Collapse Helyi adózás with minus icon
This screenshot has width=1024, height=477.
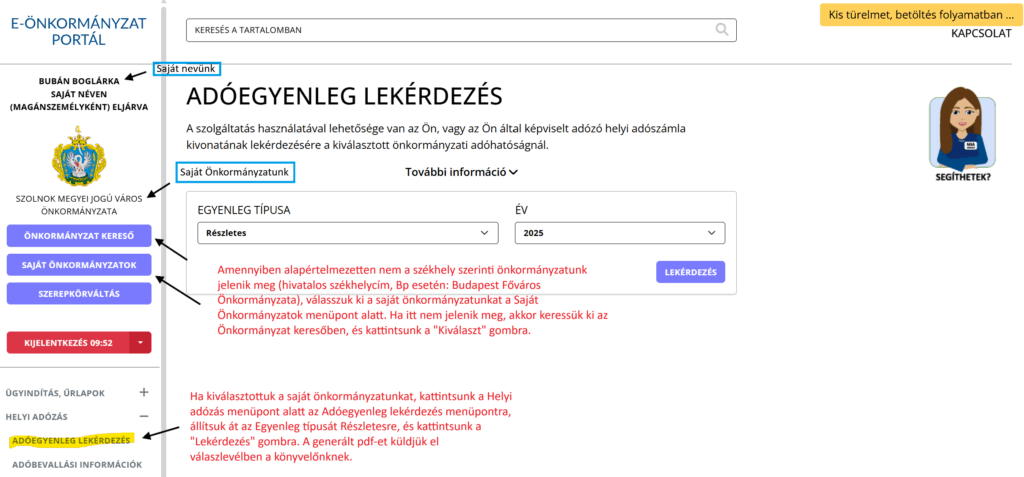tap(143, 416)
